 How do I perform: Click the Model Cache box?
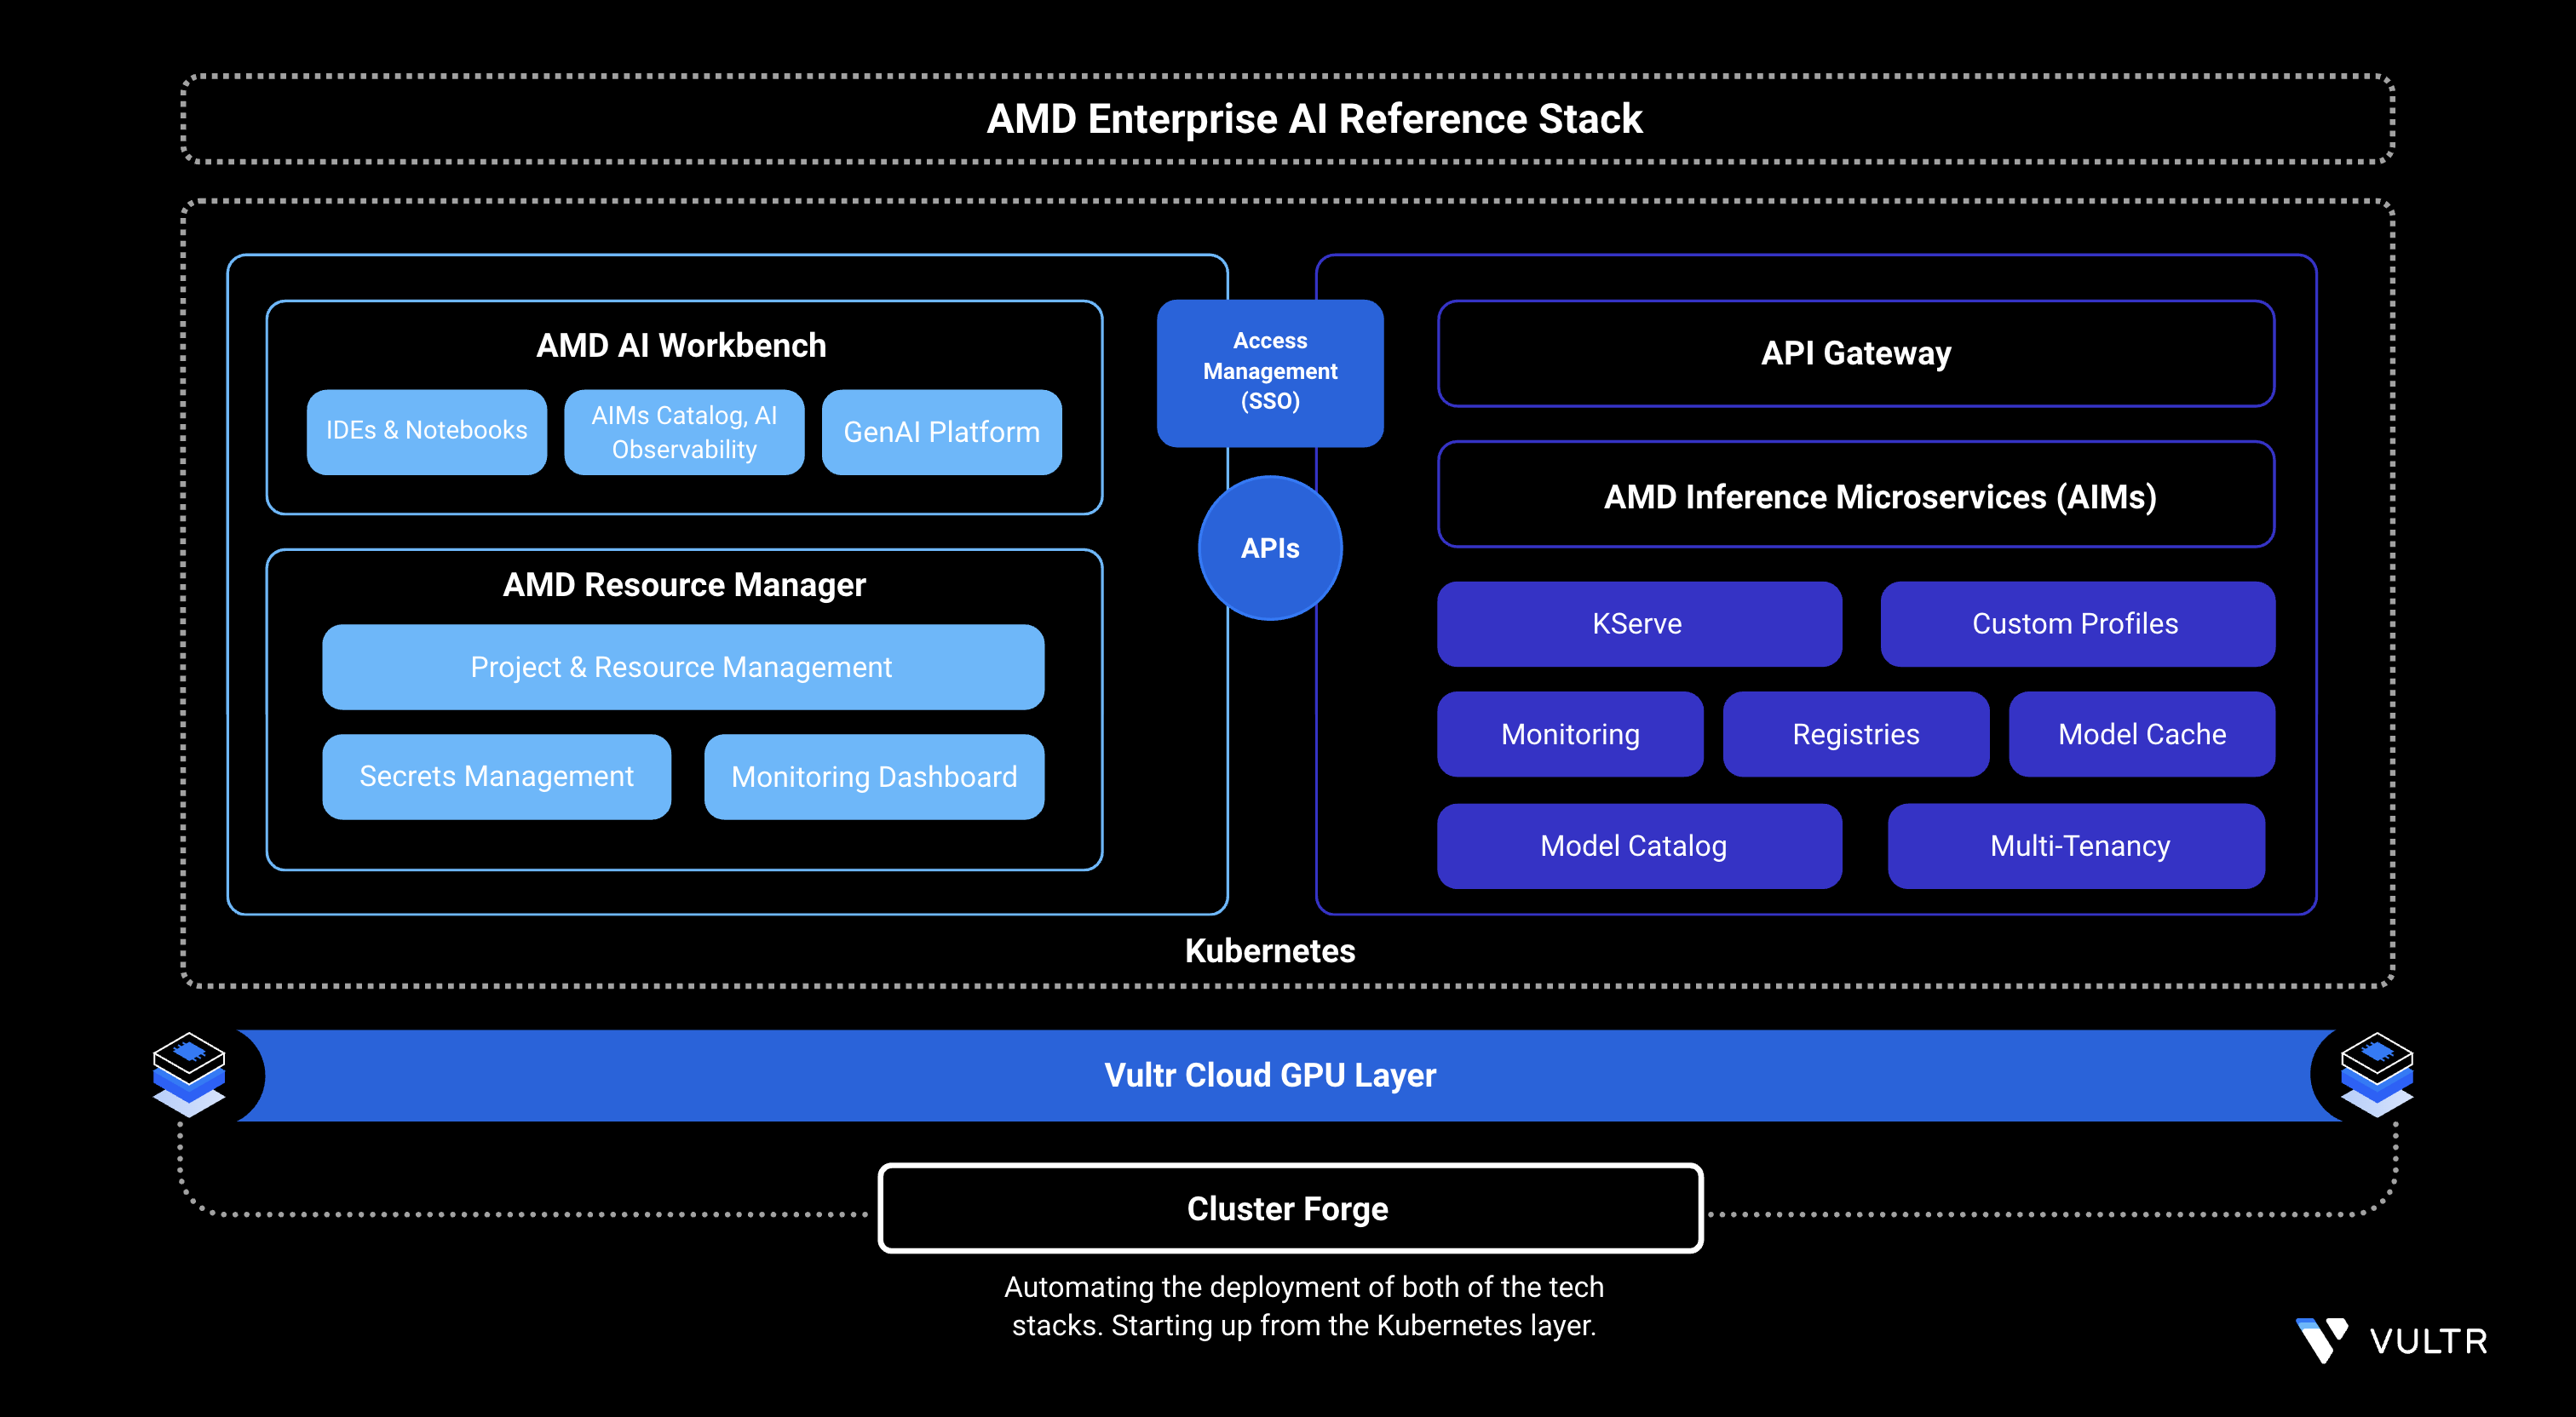point(2141,734)
